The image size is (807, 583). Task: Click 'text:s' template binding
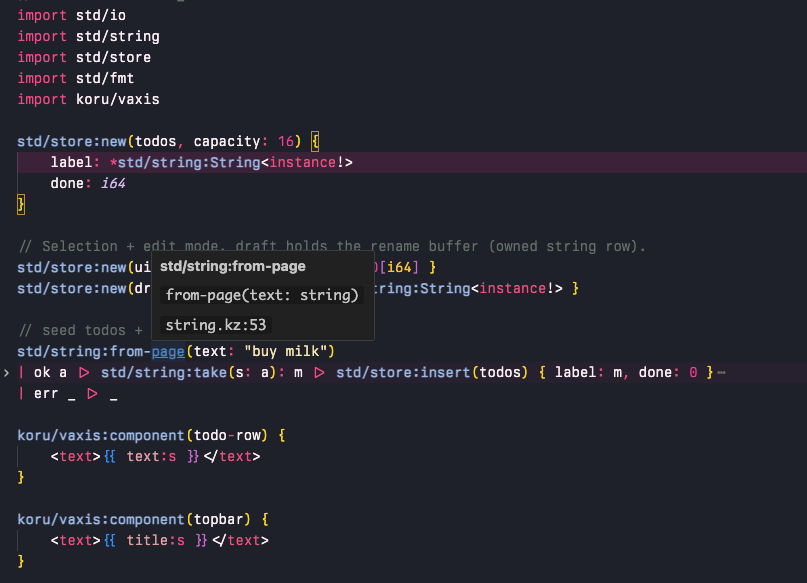pos(151,456)
